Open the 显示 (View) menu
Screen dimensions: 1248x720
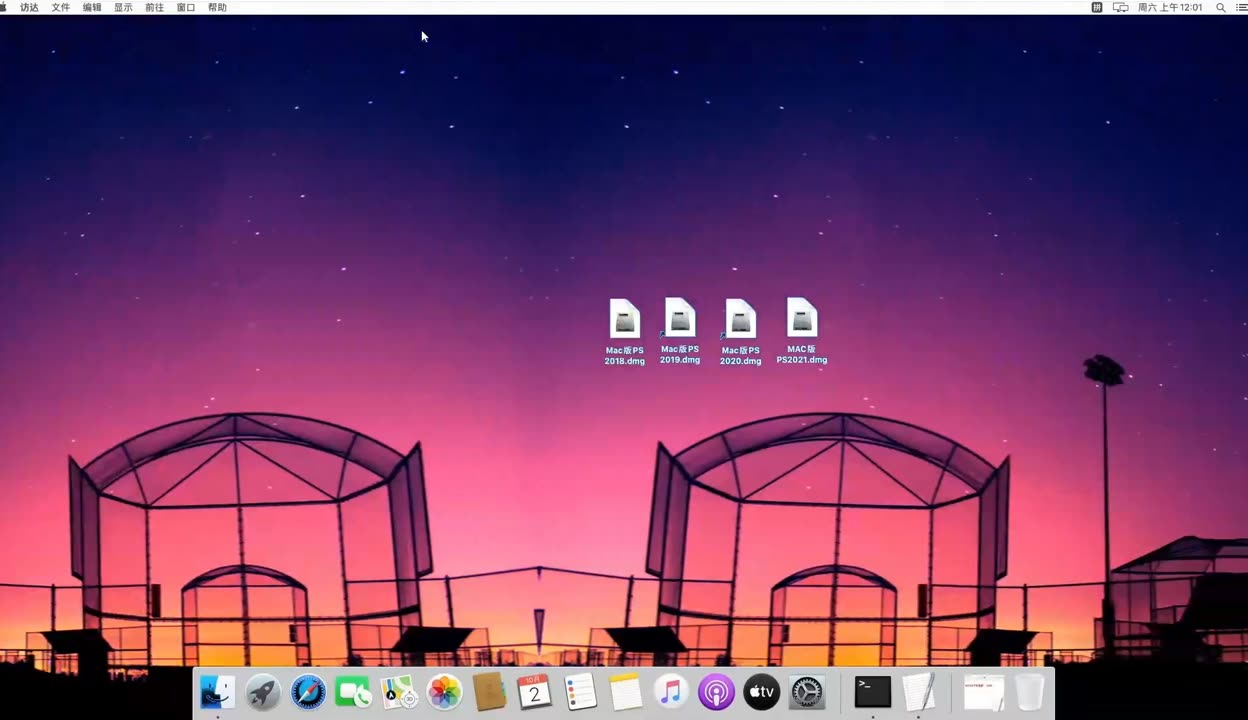(x=123, y=7)
